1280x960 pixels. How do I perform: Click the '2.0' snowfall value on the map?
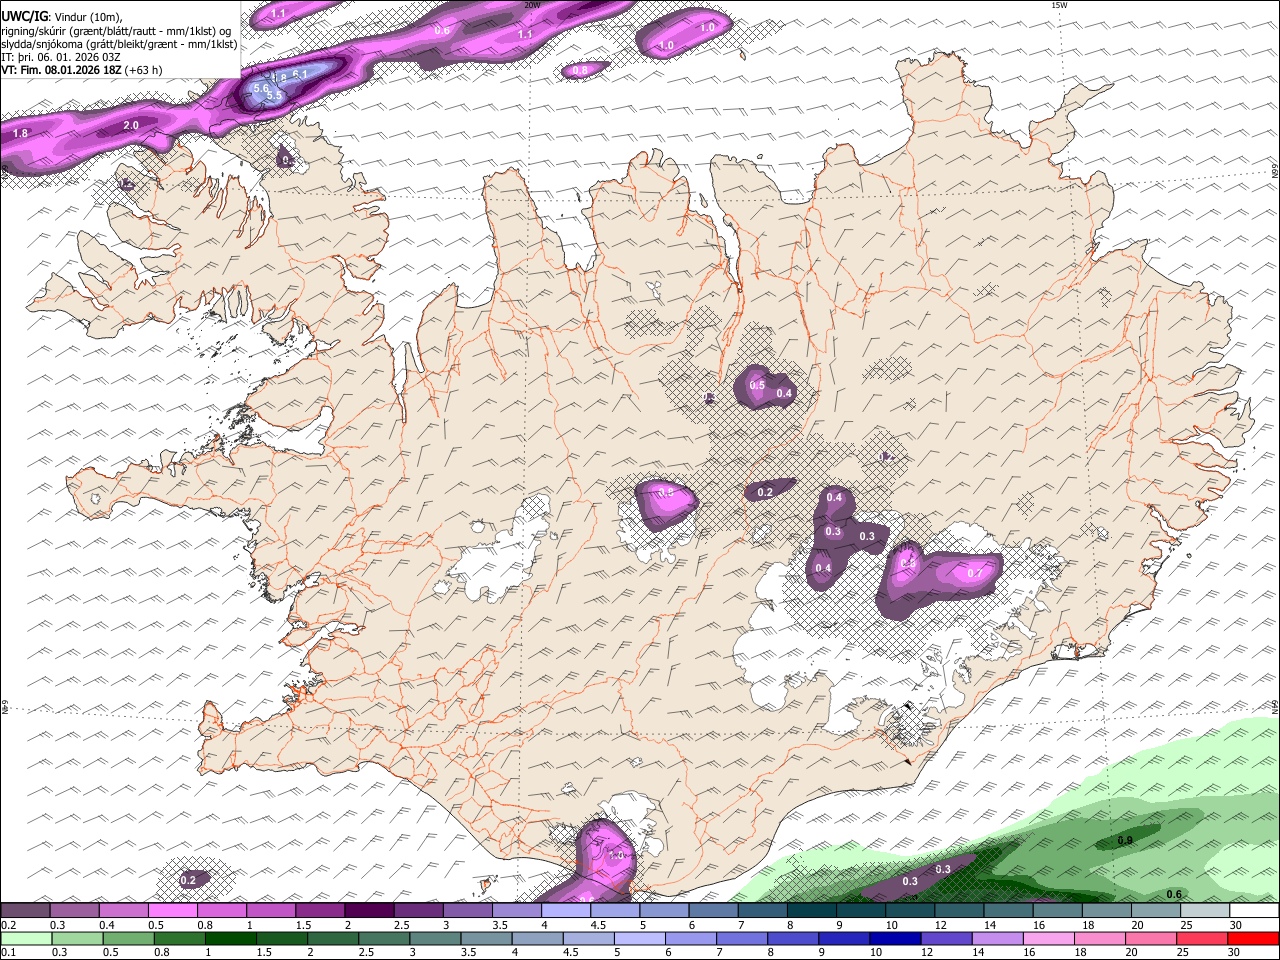pyautogui.click(x=131, y=126)
